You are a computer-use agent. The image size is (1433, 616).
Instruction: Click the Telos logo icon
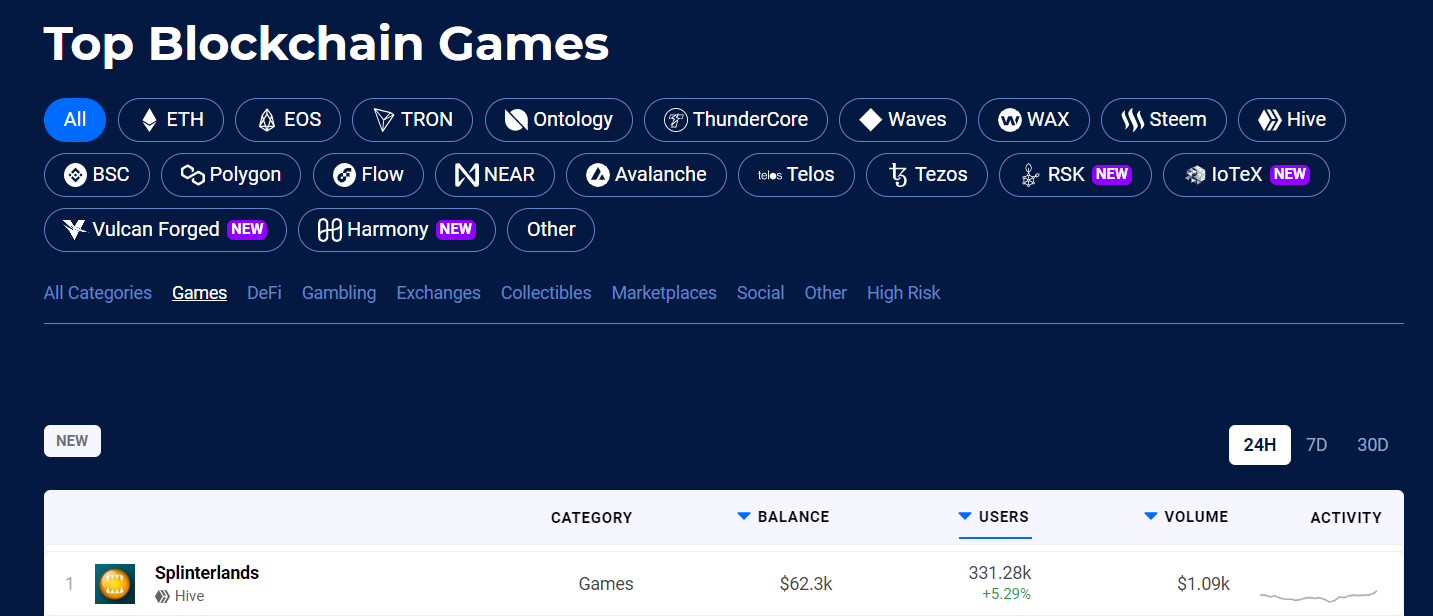pos(770,175)
